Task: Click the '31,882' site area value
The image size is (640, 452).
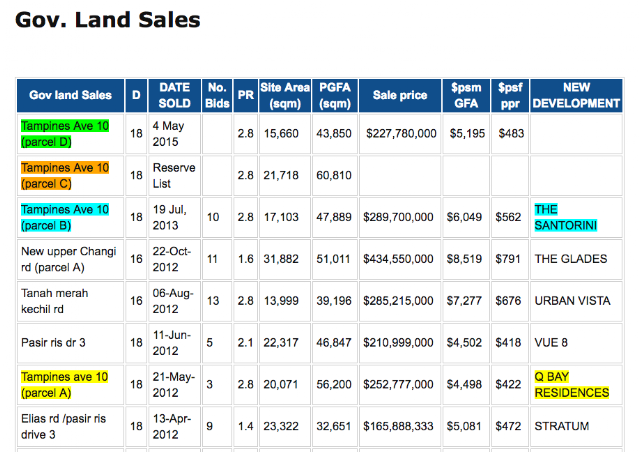Action: (281, 259)
